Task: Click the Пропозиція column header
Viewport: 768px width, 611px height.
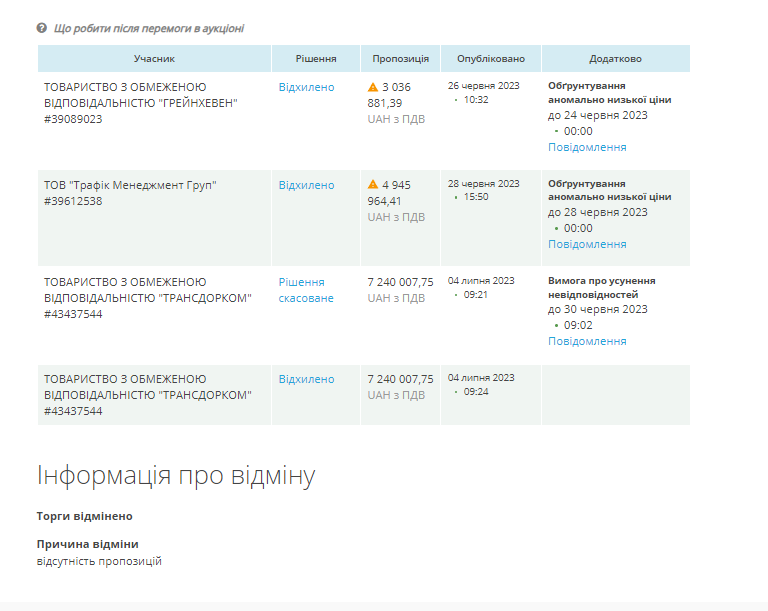Action: coord(401,59)
